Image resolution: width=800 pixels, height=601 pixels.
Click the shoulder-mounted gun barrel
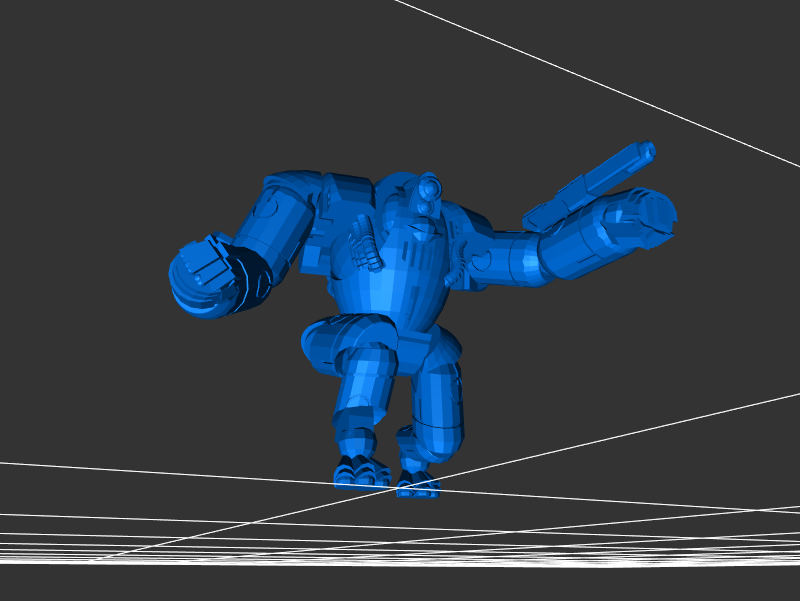(x=590, y=185)
